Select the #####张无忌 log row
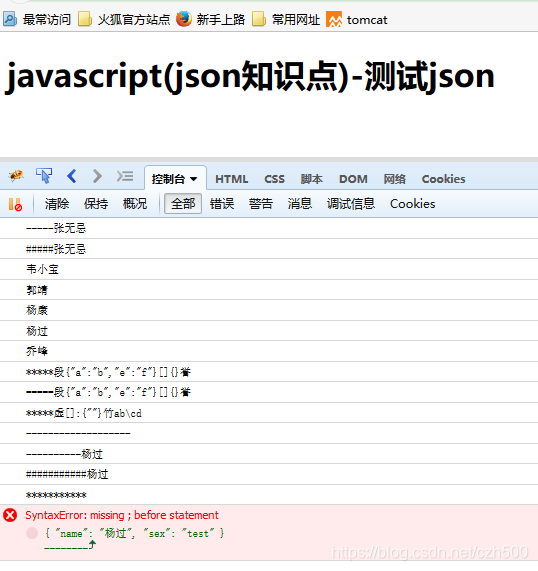This screenshot has height=571, width=538. coord(269,249)
